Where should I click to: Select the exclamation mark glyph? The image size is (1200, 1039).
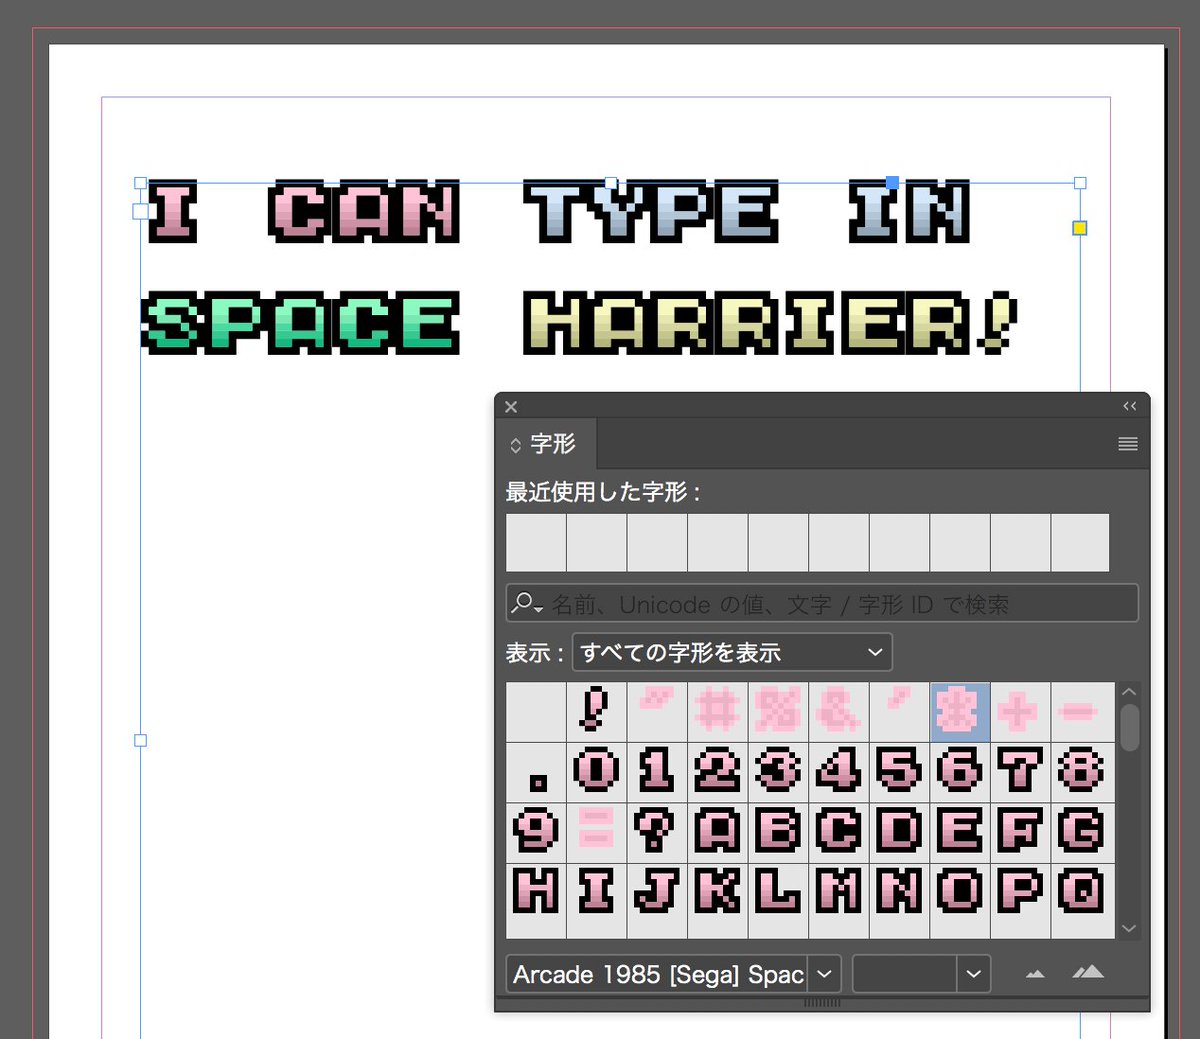click(596, 712)
